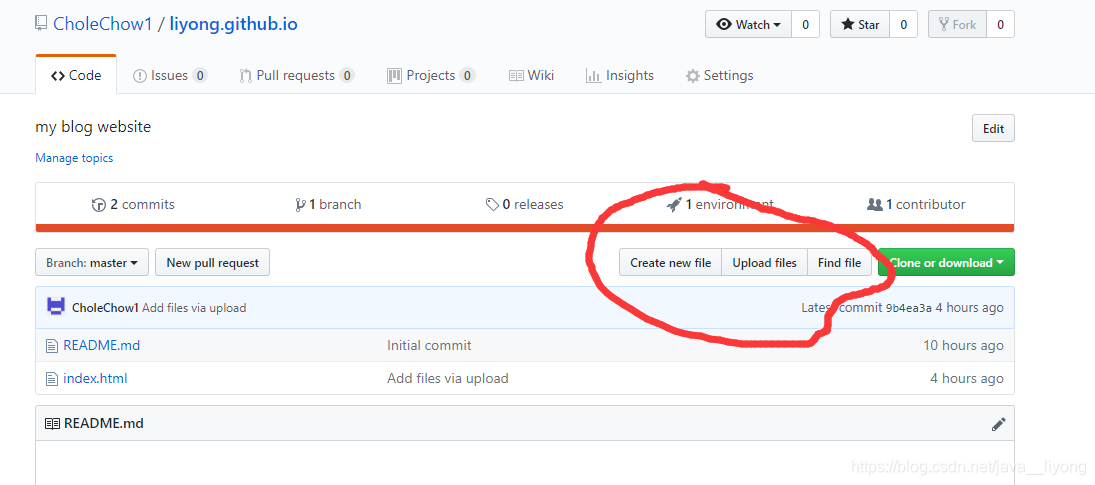View the 1 contributor link
The image size is (1095, 485).
point(916,204)
